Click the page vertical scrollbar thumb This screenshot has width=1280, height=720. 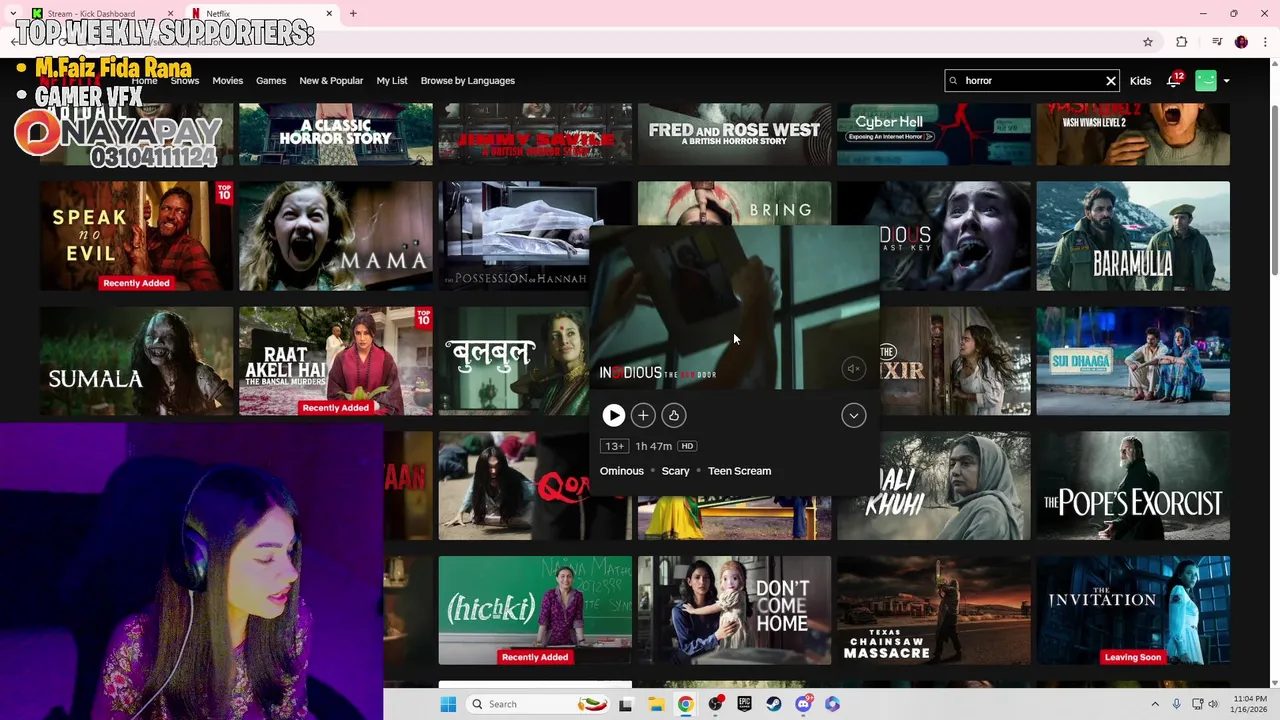coord(1274,190)
